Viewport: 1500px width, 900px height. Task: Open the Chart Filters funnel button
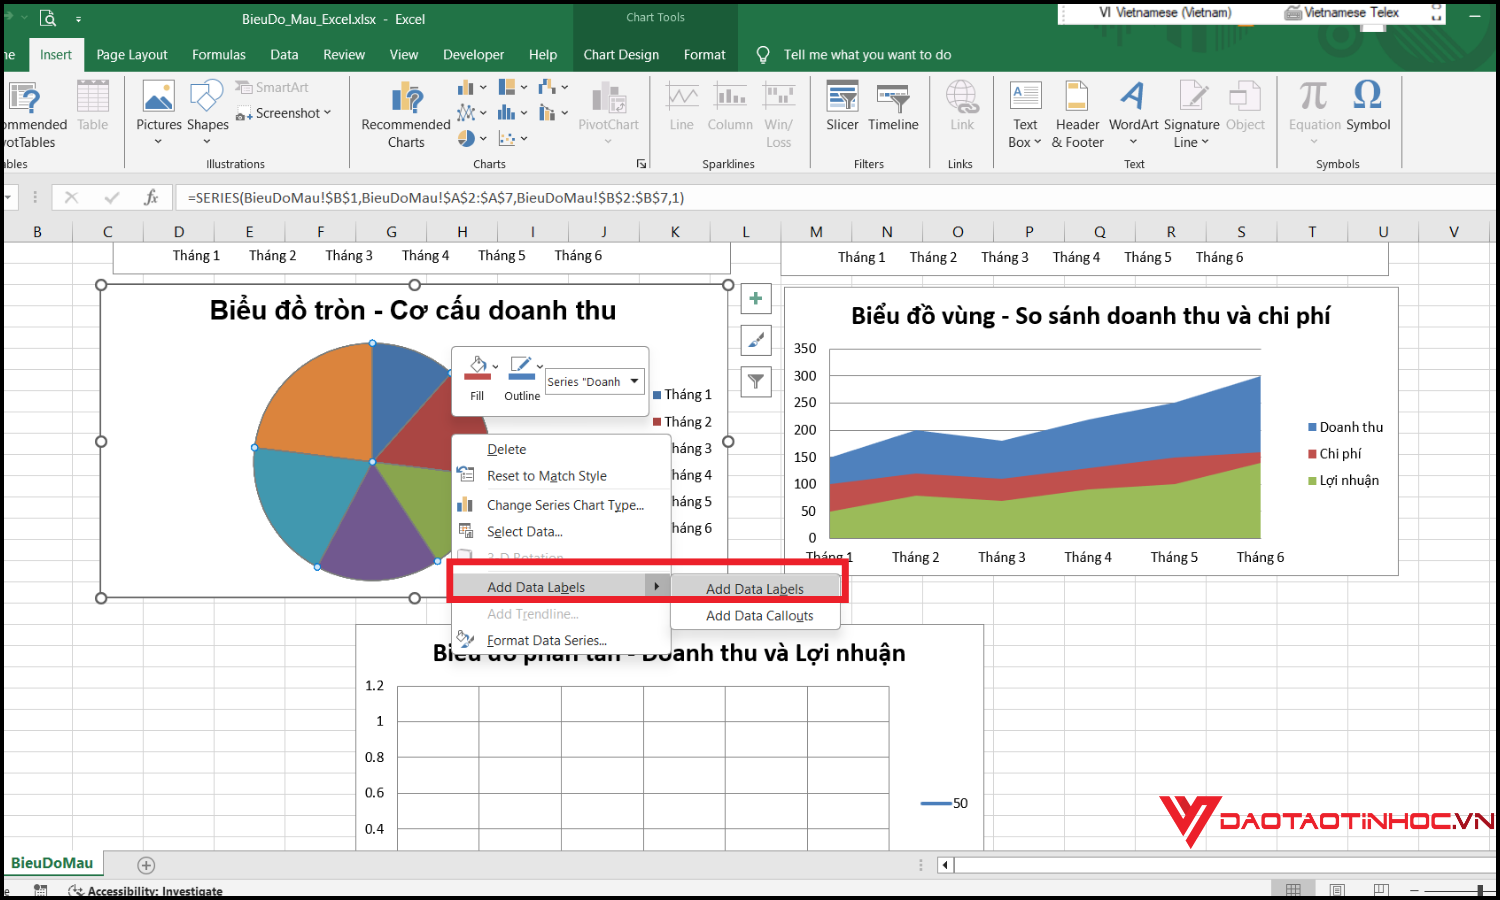[756, 381]
